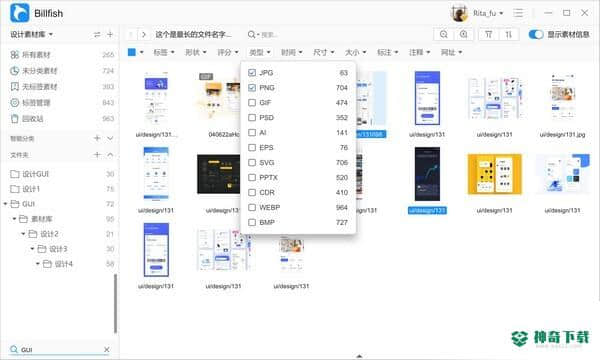This screenshot has height=360, width=600.
Task: Uncheck the JPG file type checkbox
Action: [252, 73]
